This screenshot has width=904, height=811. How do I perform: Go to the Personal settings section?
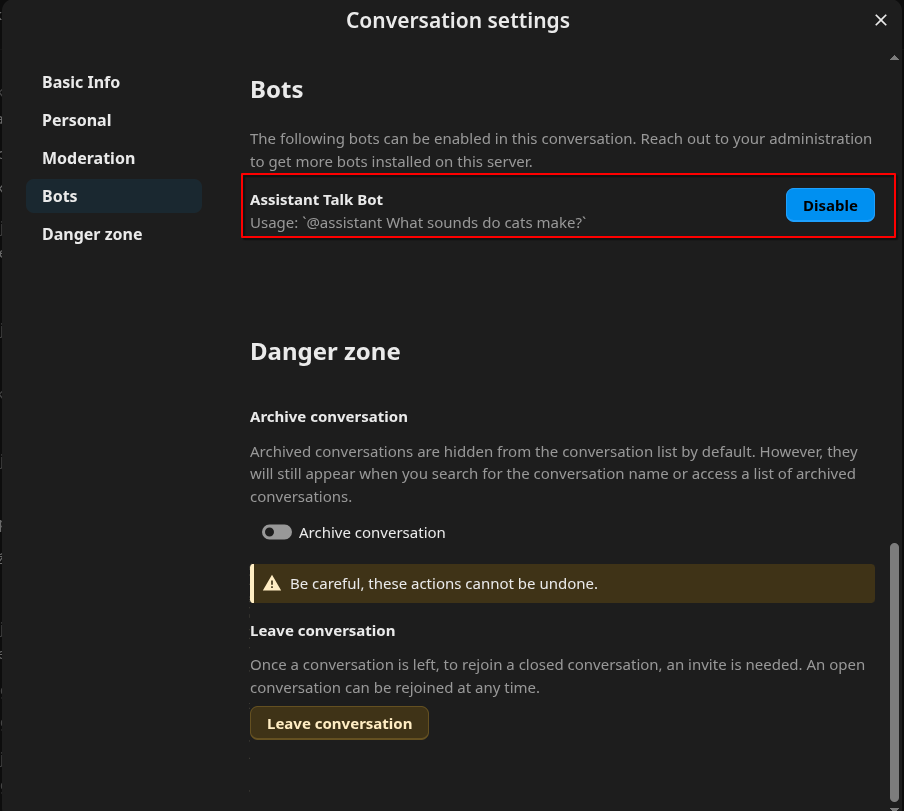tap(77, 120)
